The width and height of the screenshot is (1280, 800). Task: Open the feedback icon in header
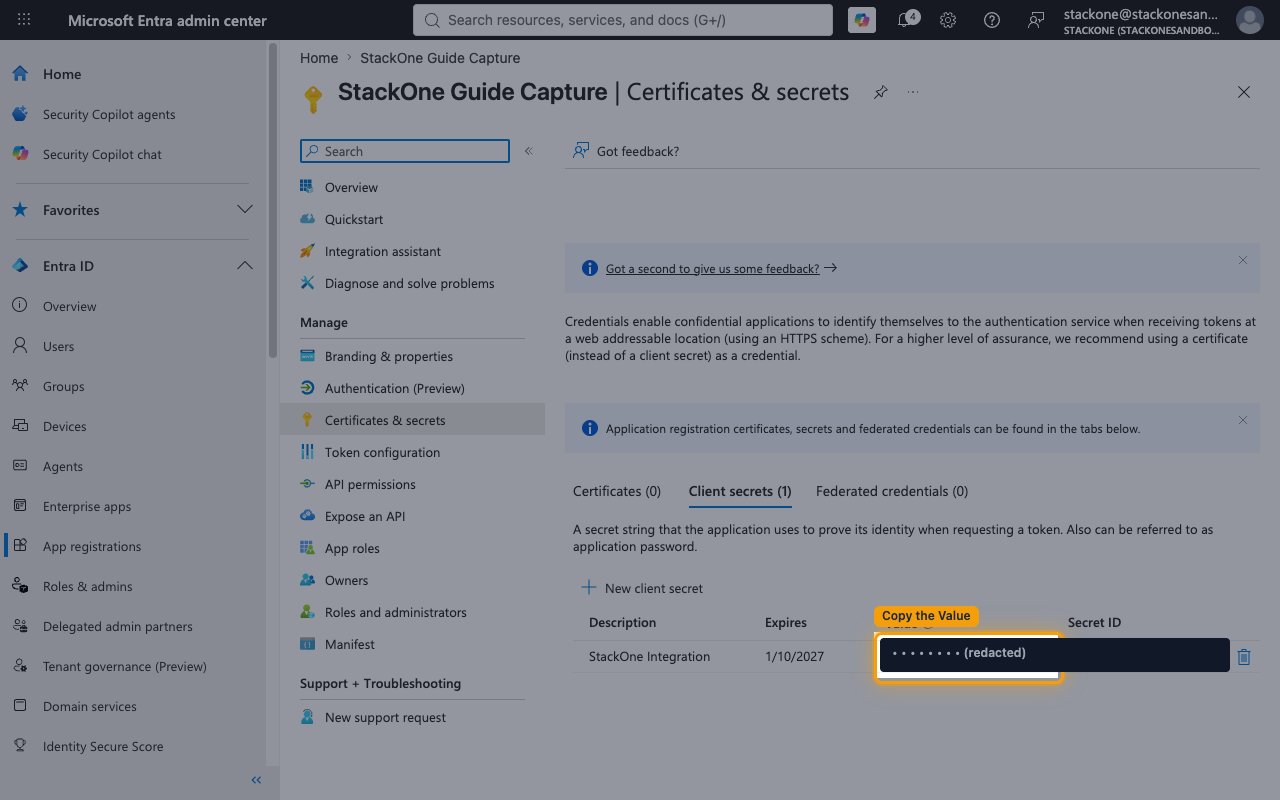[x=1036, y=20]
